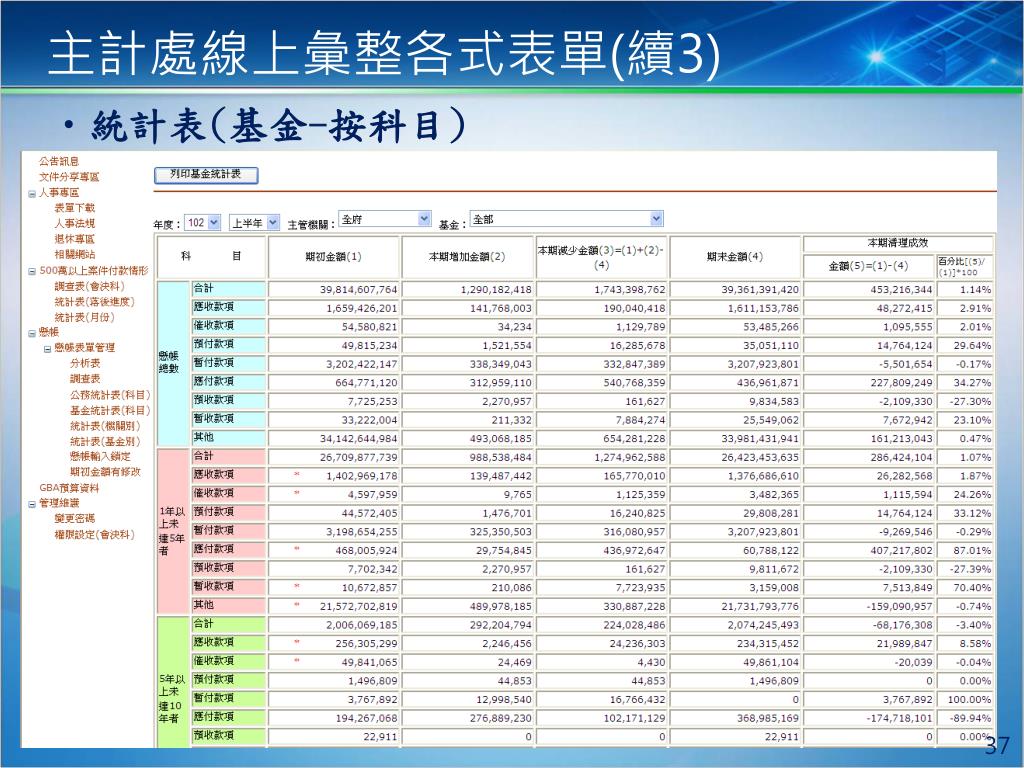Image resolution: width=1024 pixels, height=768 pixels.
Task: Click the 期末金額(4) column header
Action: tap(735, 257)
